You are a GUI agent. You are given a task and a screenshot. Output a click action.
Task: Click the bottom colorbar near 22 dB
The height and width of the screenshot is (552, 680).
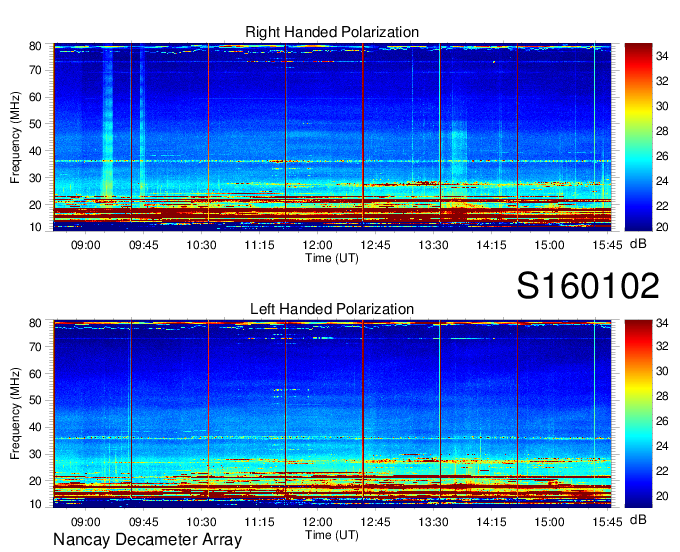click(x=638, y=471)
